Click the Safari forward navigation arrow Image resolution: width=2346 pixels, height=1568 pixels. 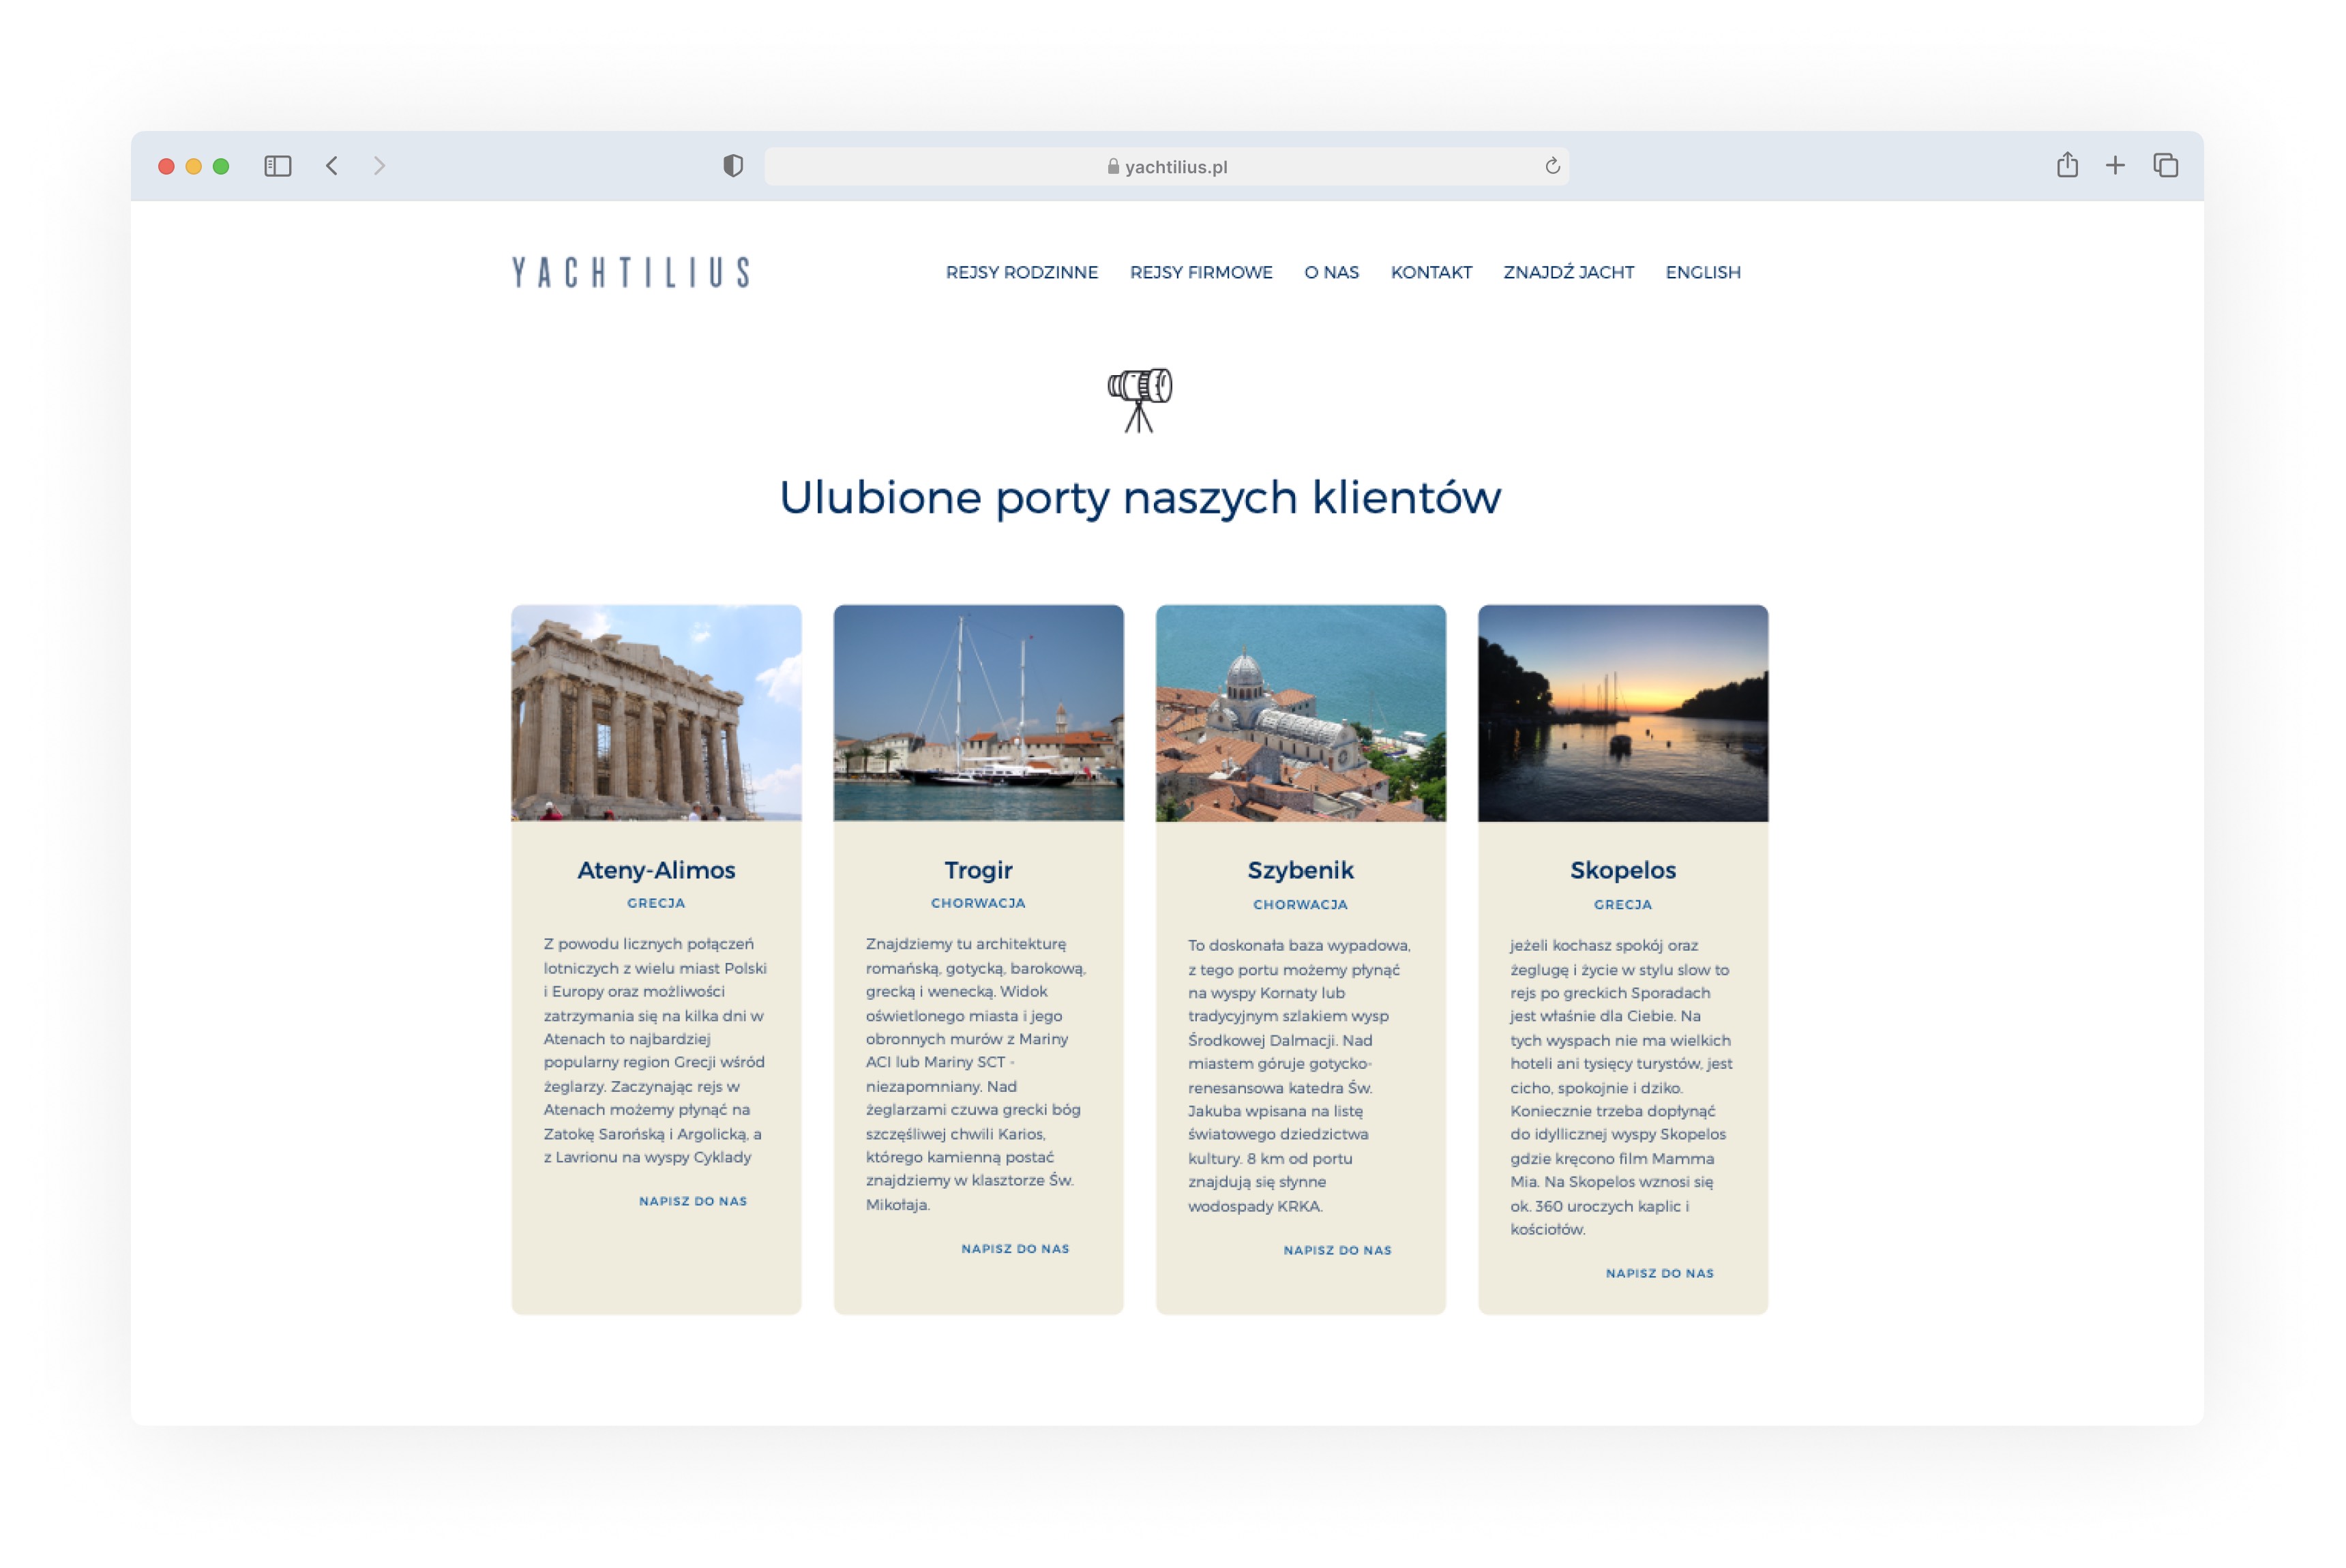point(380,166)
